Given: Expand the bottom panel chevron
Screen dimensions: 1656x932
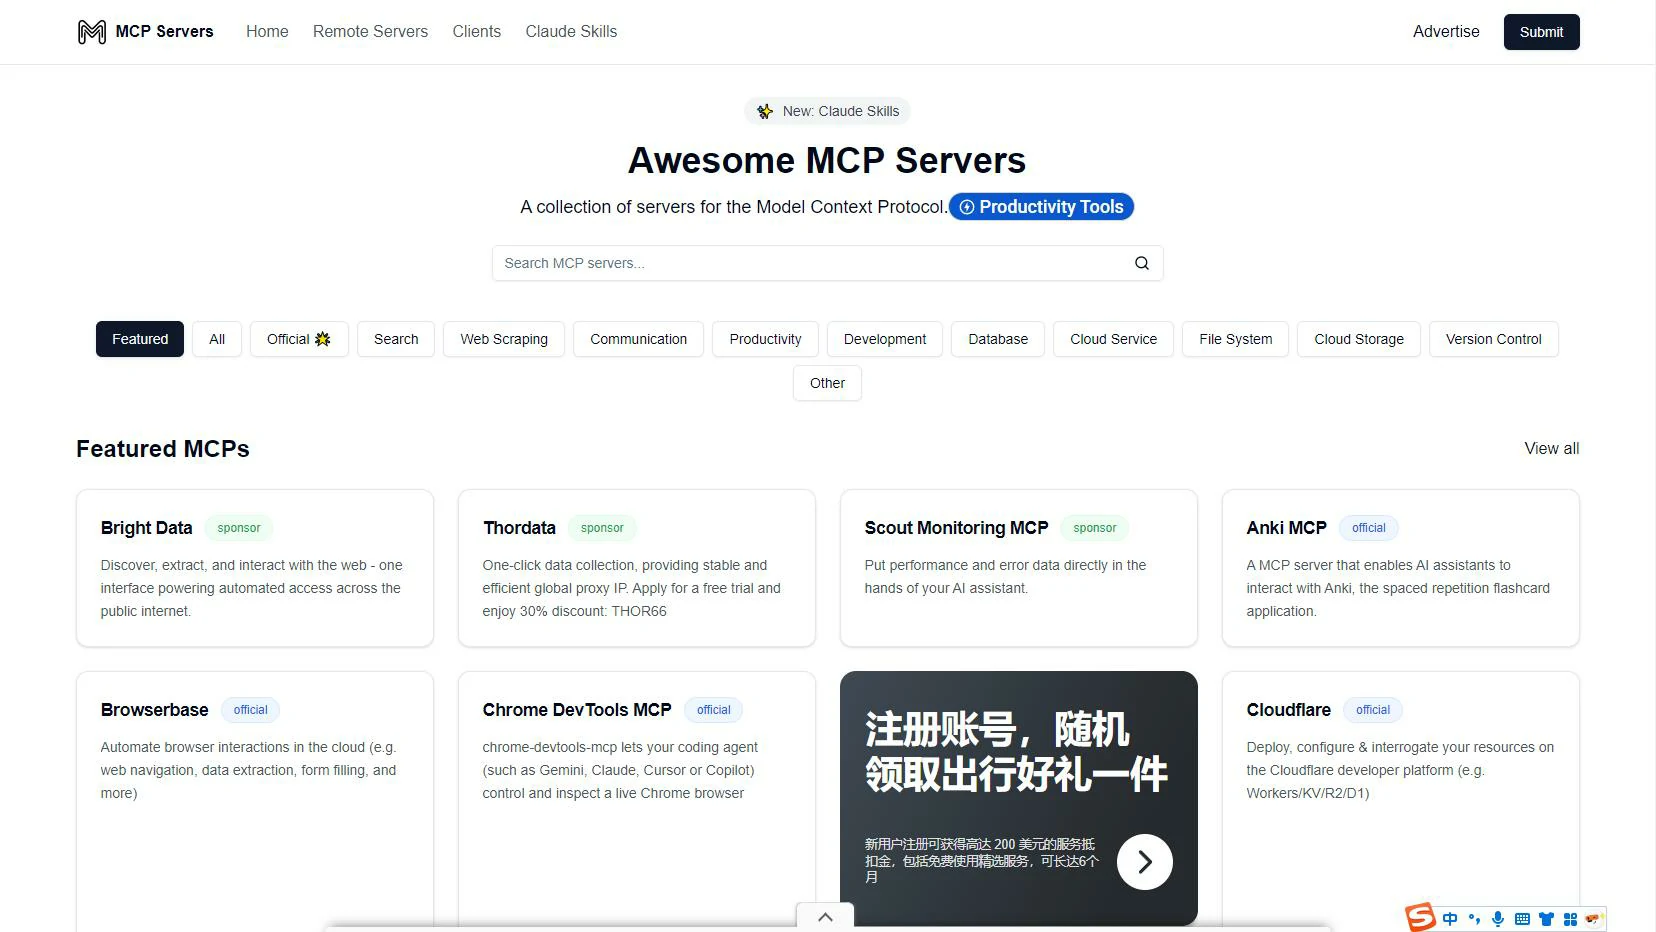Looking at the screenshot, I should pos(825,917).
